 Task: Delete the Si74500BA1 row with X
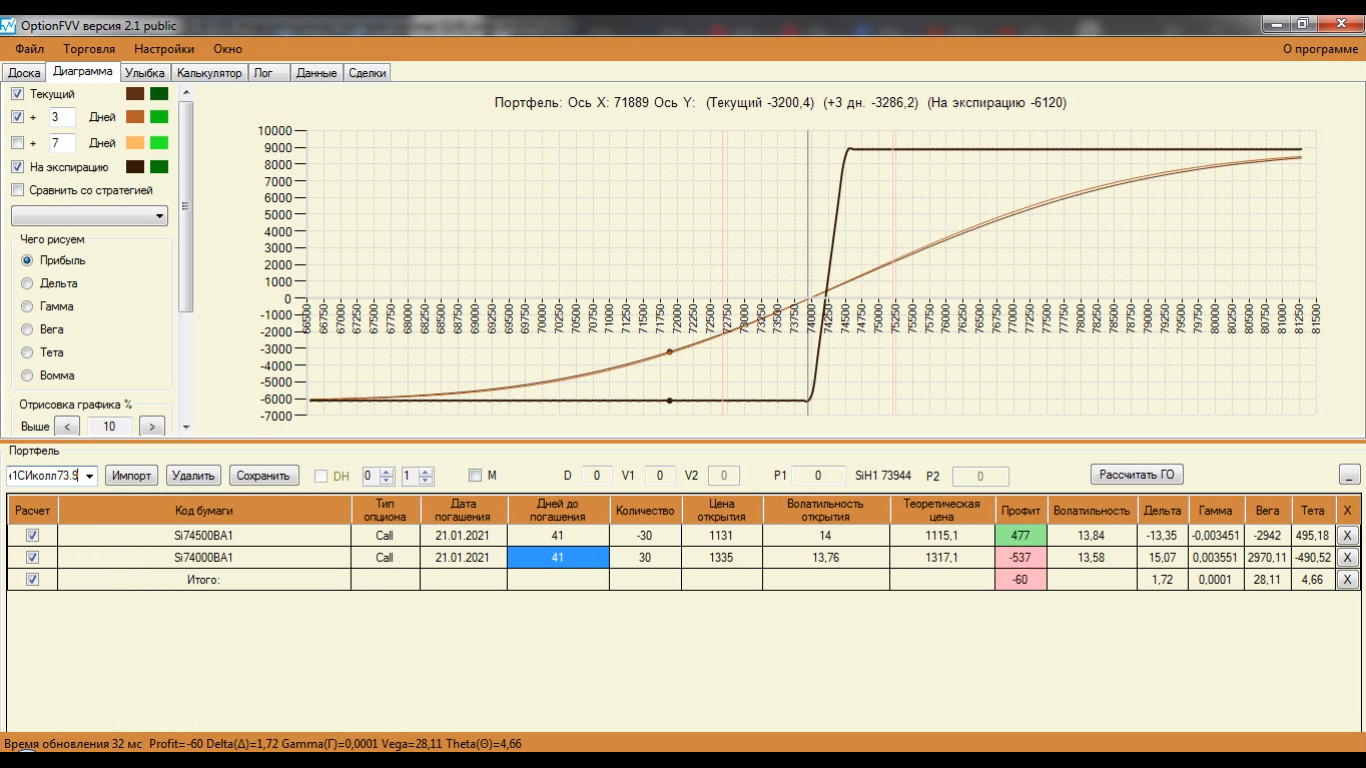coord(1347,535)
